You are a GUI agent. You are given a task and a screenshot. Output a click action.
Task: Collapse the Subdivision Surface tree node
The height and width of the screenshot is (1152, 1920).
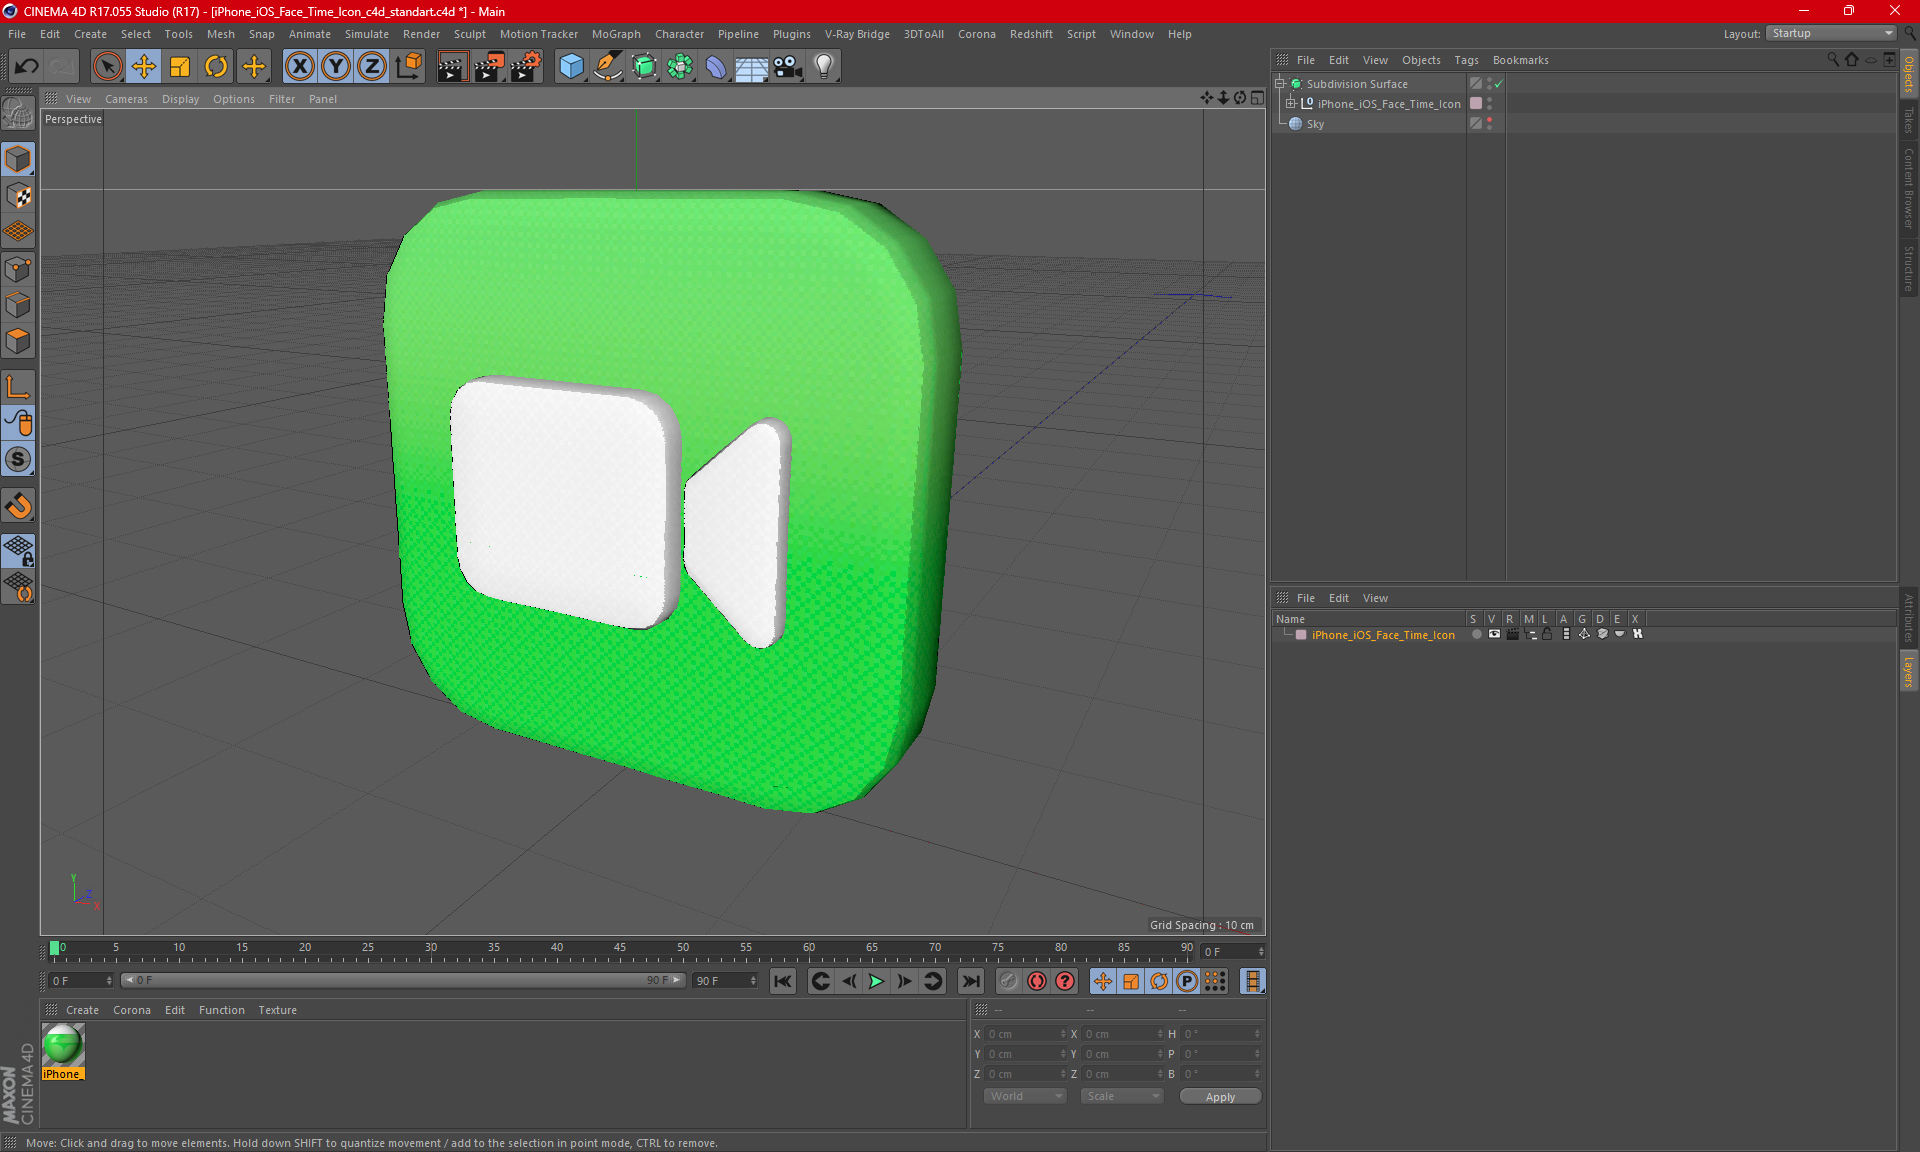coord(1279,84)
